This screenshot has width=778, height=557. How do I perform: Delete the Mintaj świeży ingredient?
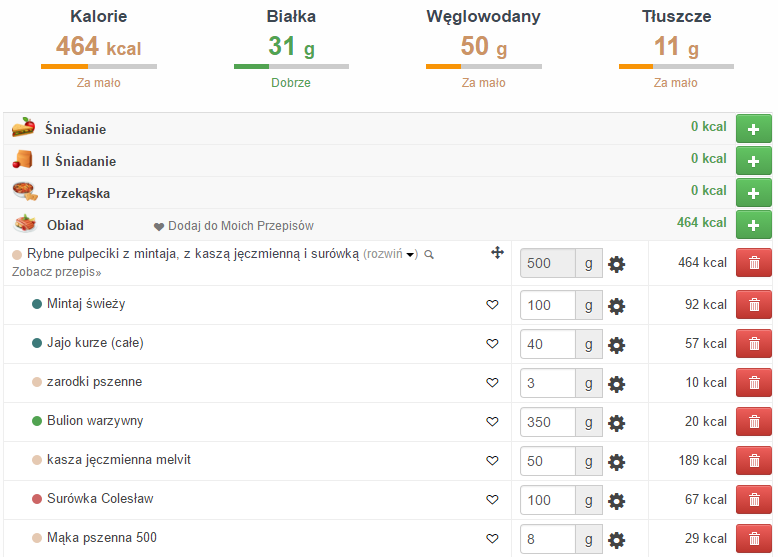pos(753,305)
